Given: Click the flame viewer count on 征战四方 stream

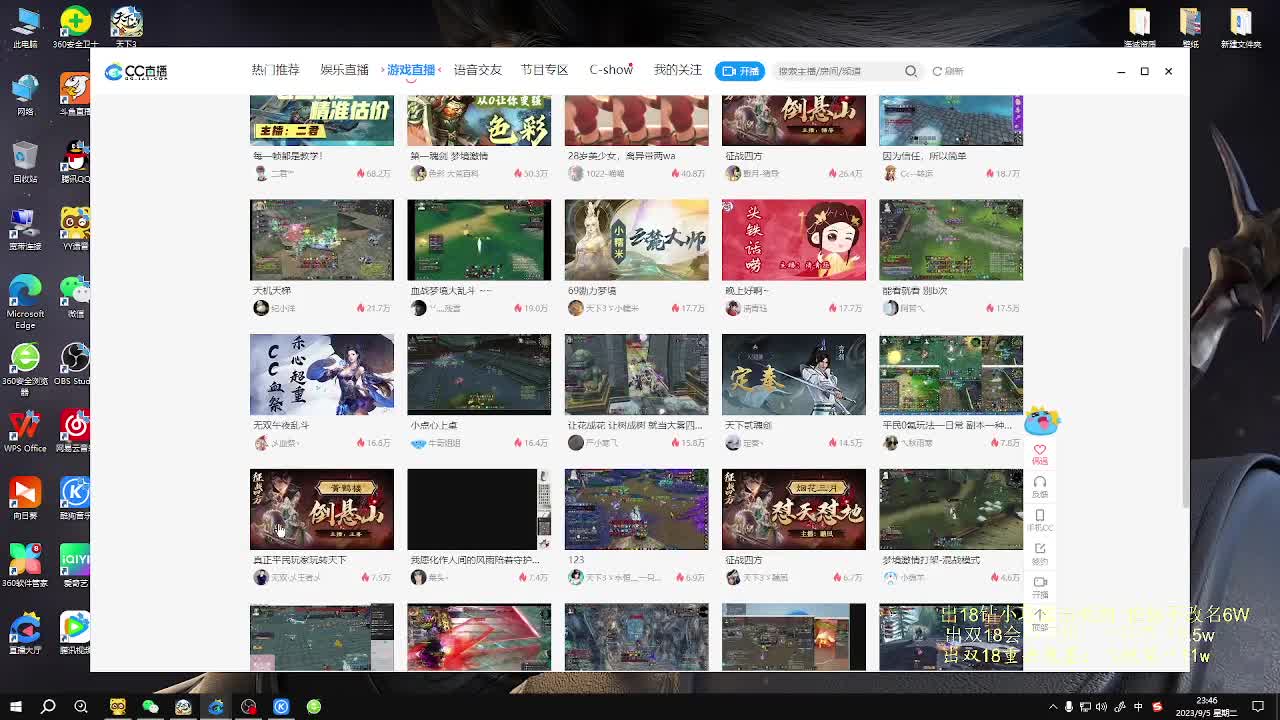Looking at the screenshot, I should coord(845,173).
